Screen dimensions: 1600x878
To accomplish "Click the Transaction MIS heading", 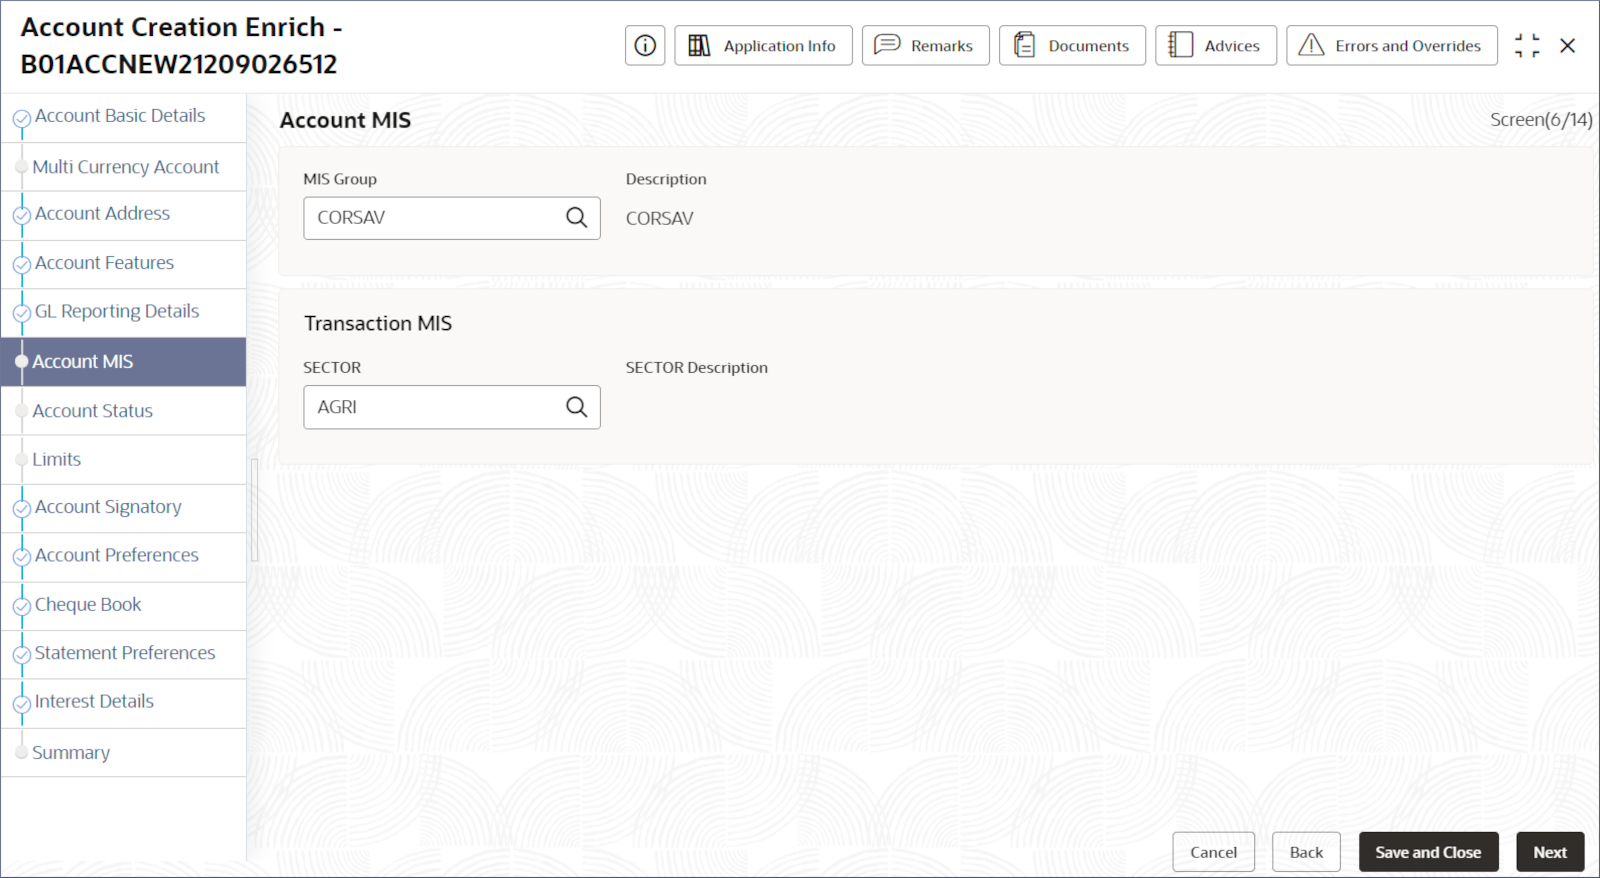I will (x=378, y=323).
